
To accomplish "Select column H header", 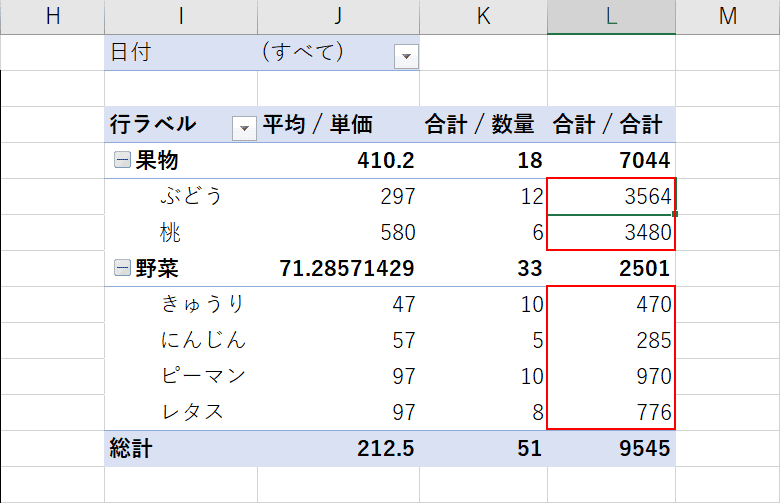I will (x=53, y=17).
